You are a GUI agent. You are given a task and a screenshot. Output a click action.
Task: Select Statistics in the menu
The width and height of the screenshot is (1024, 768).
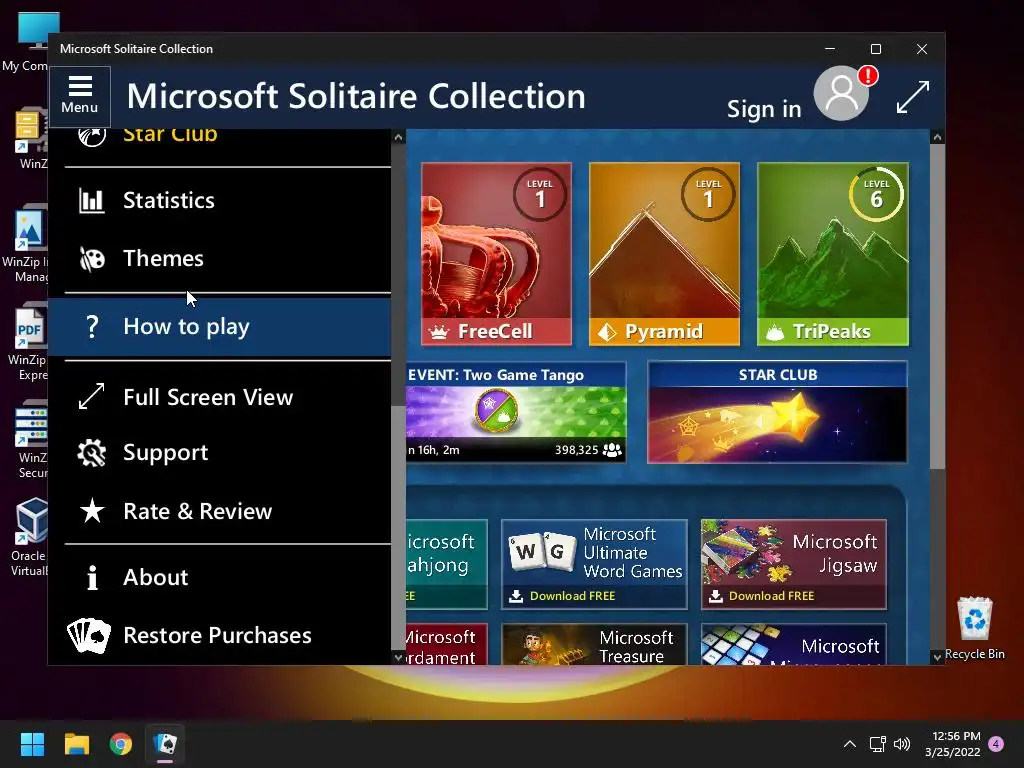pos(219,200)
